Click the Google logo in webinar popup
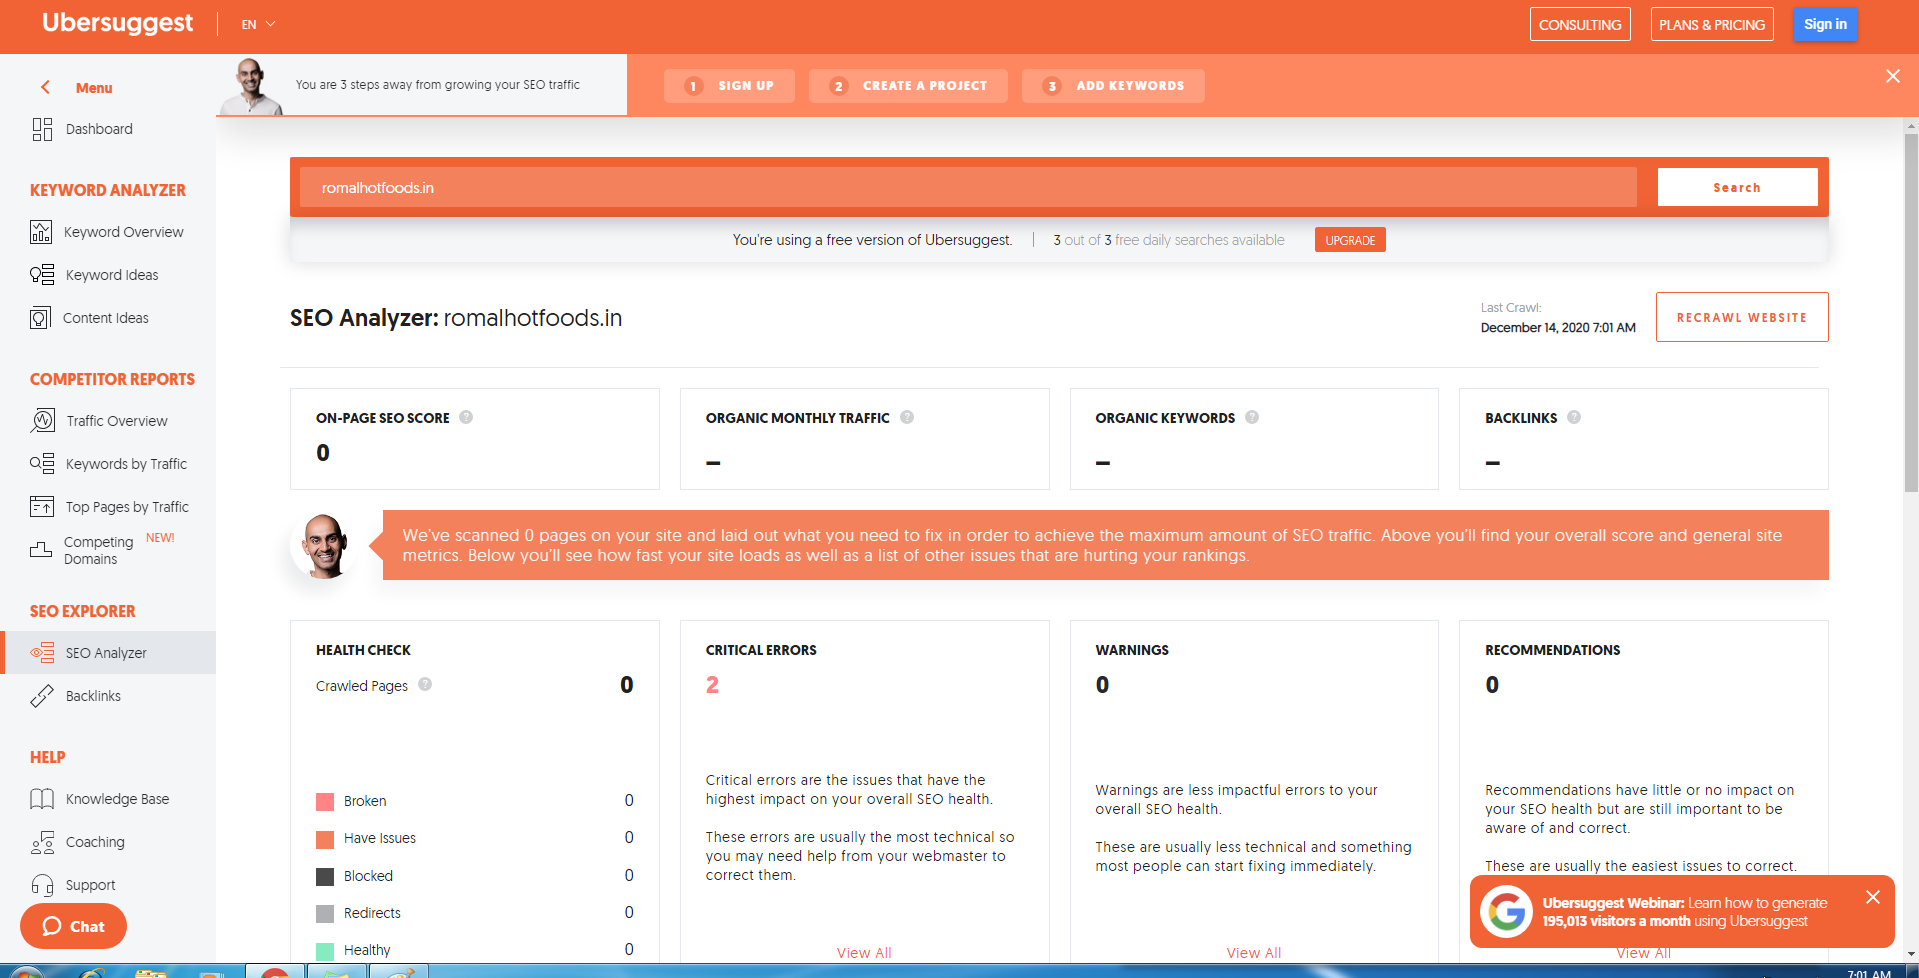Viewport: 1919px width, 978px height. point(1507,911)
